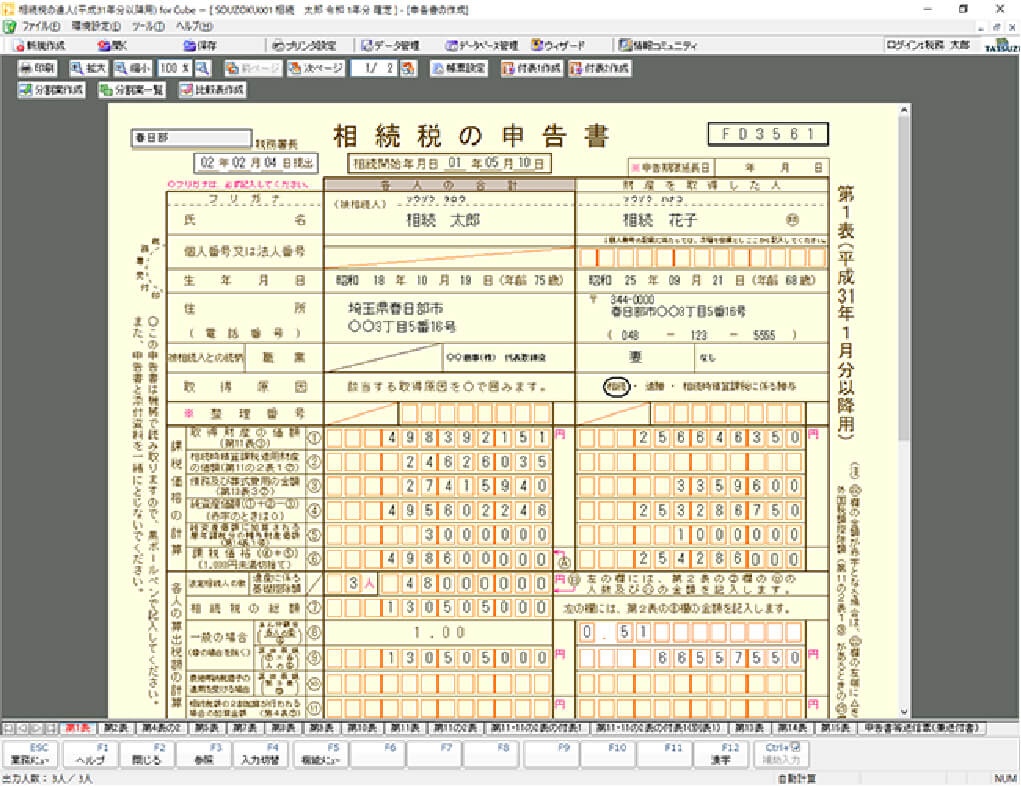Click vertical scrollbar up arrow
Viewport: 1021px width, 786px height.
904,110
